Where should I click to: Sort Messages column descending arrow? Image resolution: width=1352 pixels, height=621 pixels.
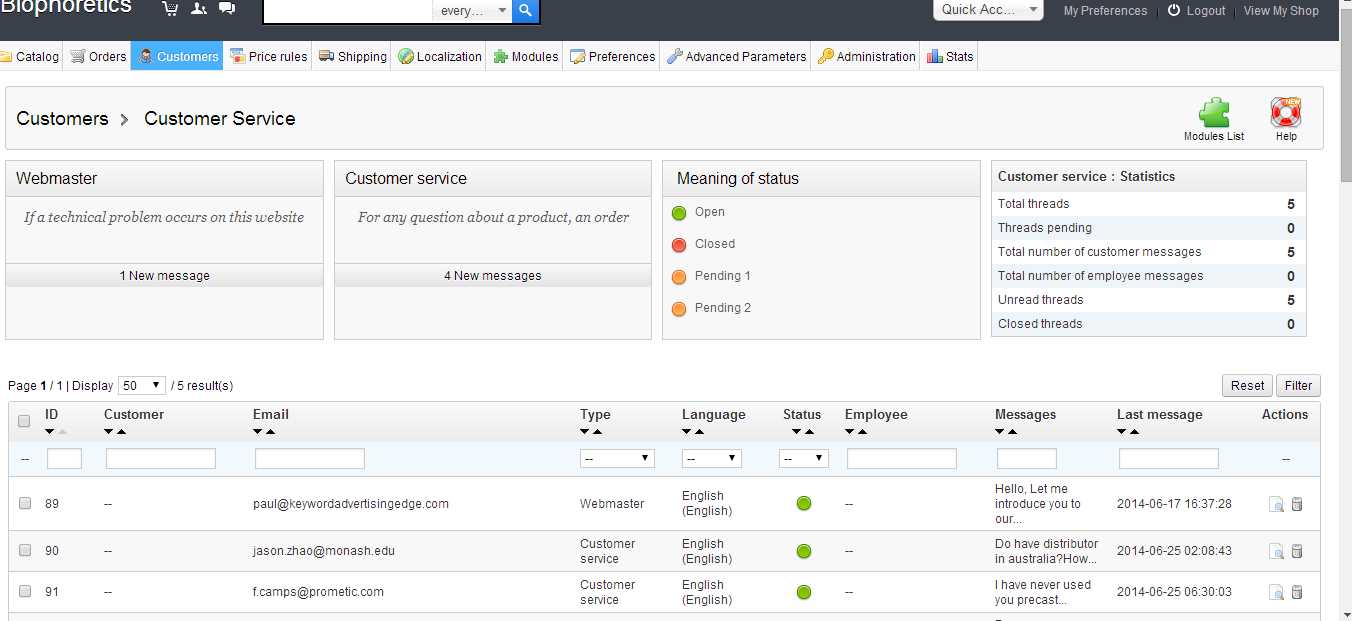[1000, 432]
